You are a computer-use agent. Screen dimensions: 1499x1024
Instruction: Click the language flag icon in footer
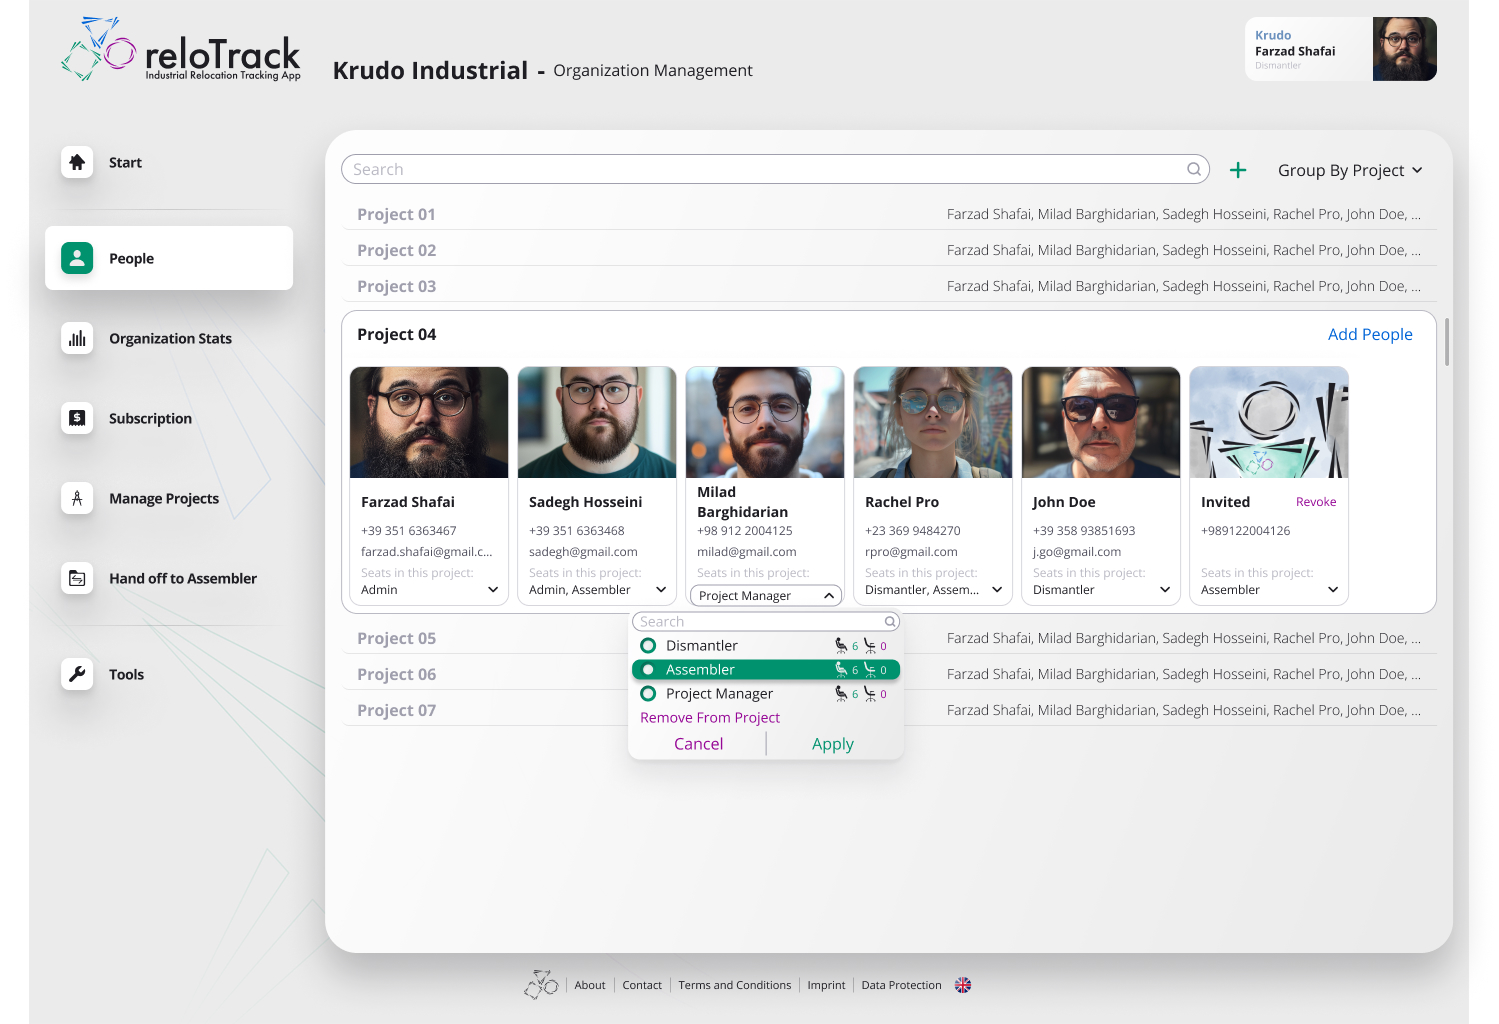[x=963, y=985]
